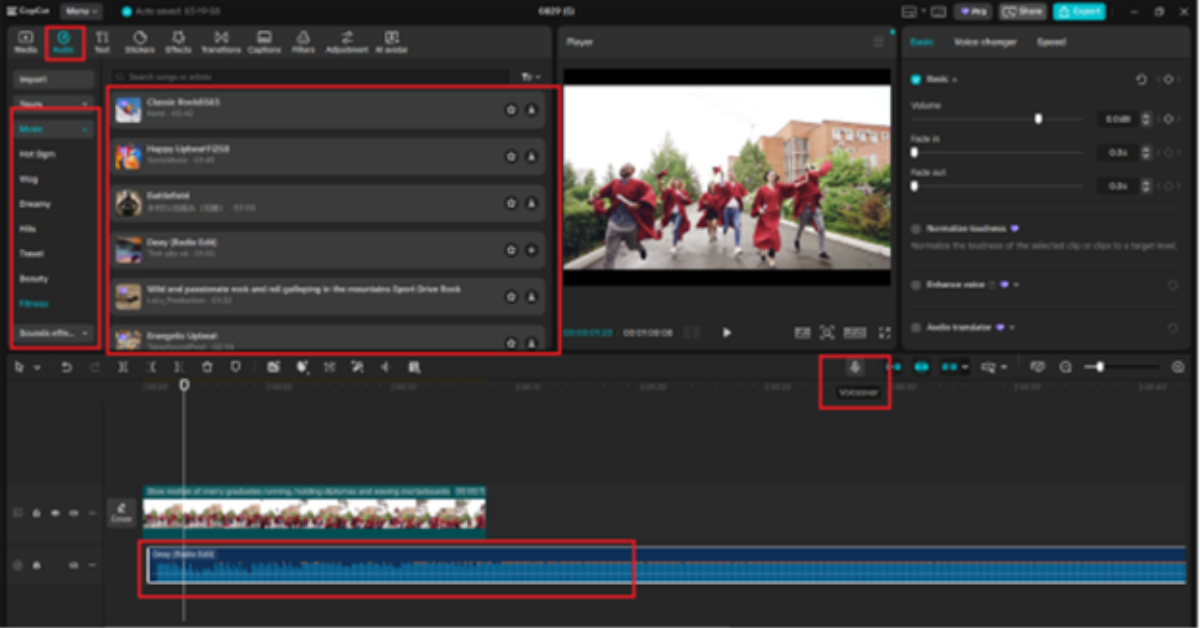Screen dimensions: 1200x628
Task: Download the Classic Rock track
Action: (x=531, y=110)
